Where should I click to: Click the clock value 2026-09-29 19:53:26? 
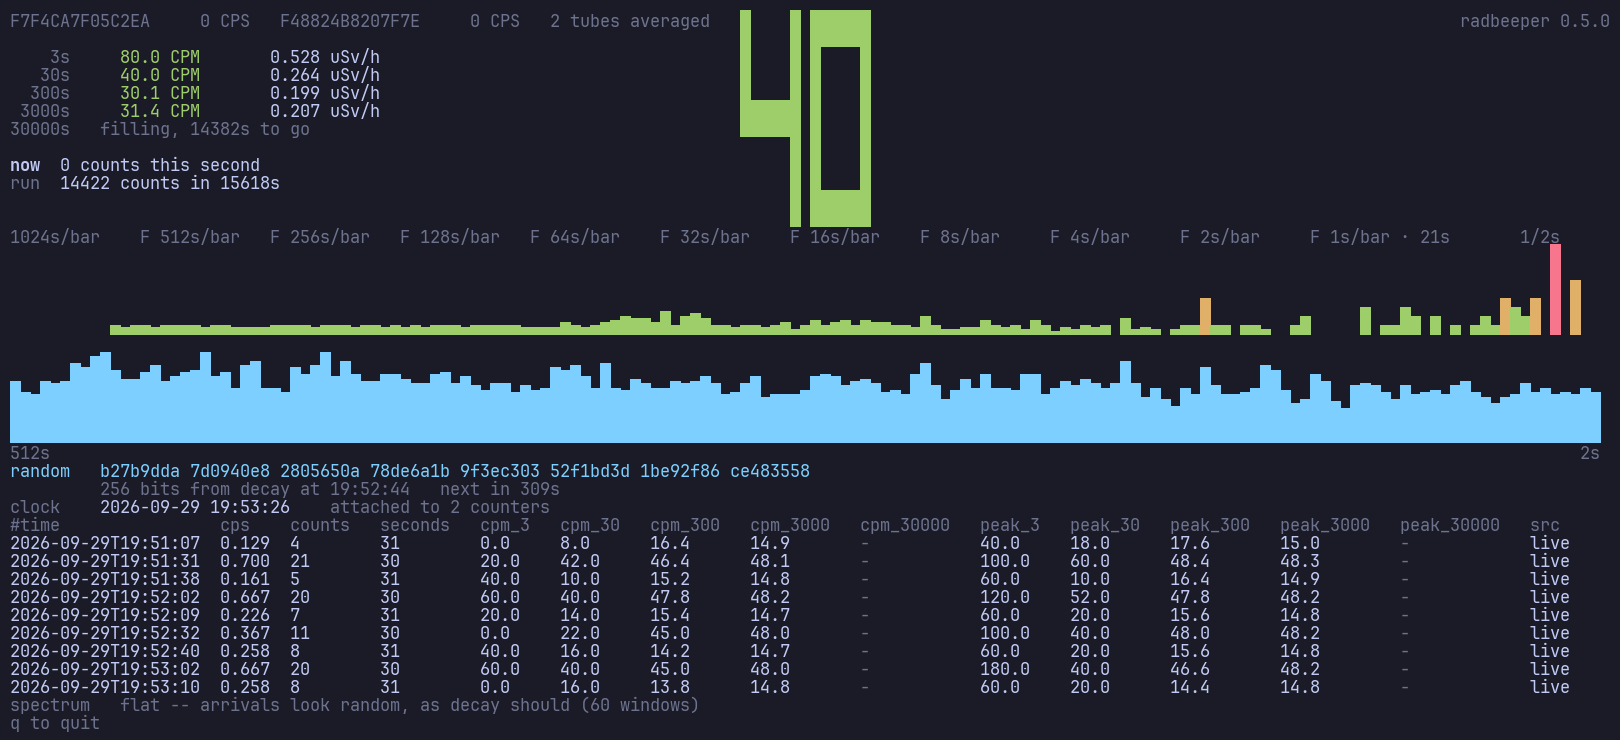(x=195, y=507)
